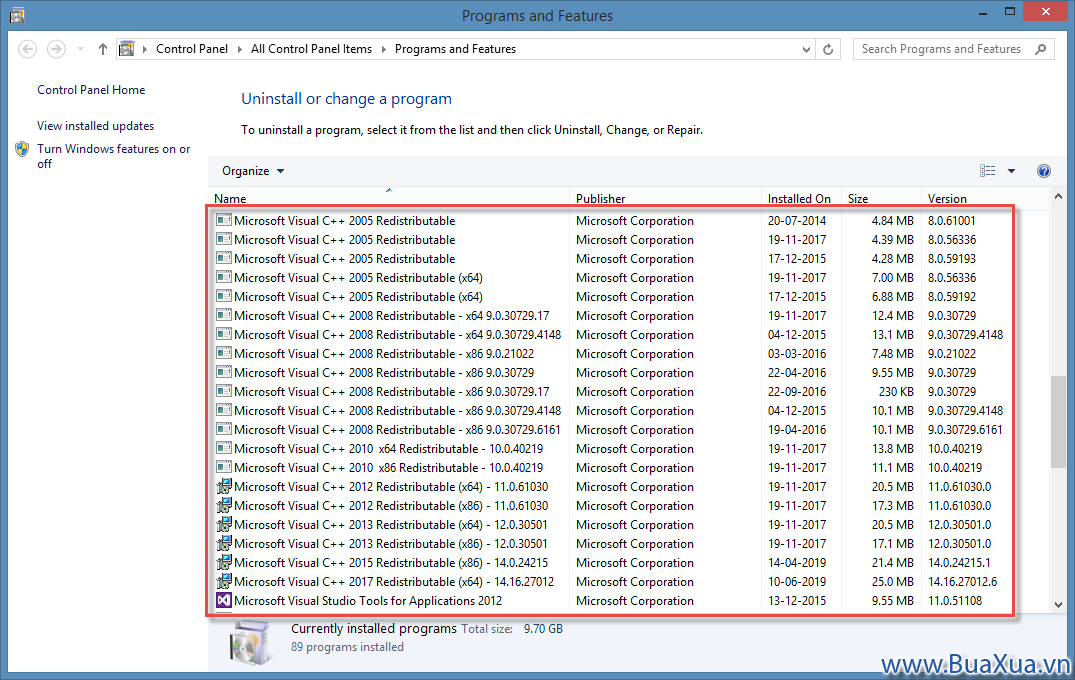Click icon of Visual C++ 2008 x86 9.0.21022
The height and width of the screenshot is (680, 1075).
(x=224, y=353)
